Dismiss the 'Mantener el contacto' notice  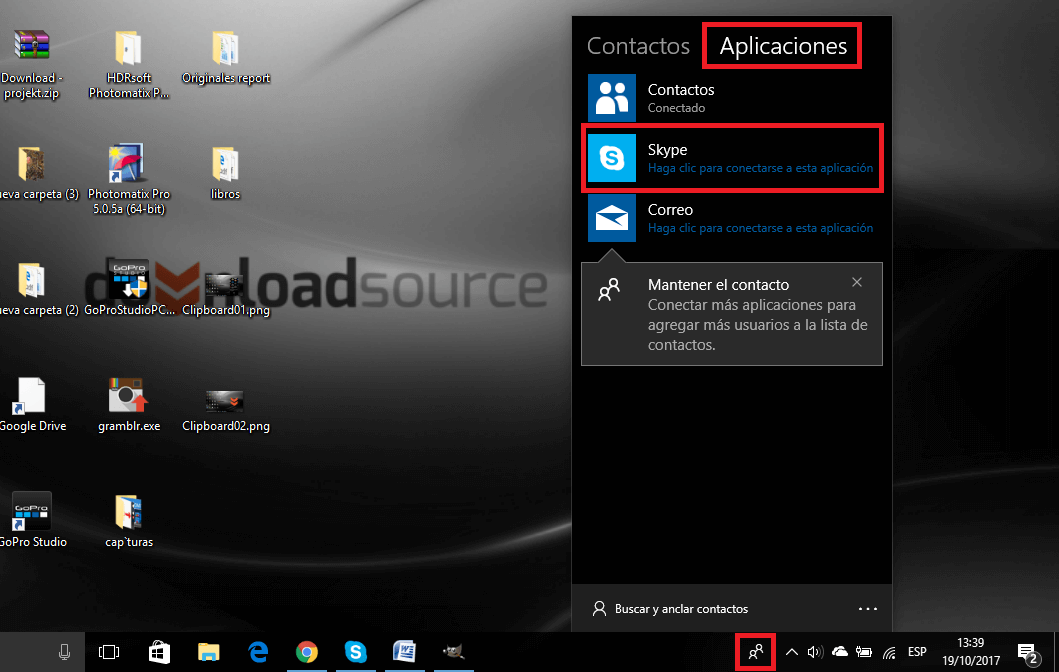tap(856, 282)
